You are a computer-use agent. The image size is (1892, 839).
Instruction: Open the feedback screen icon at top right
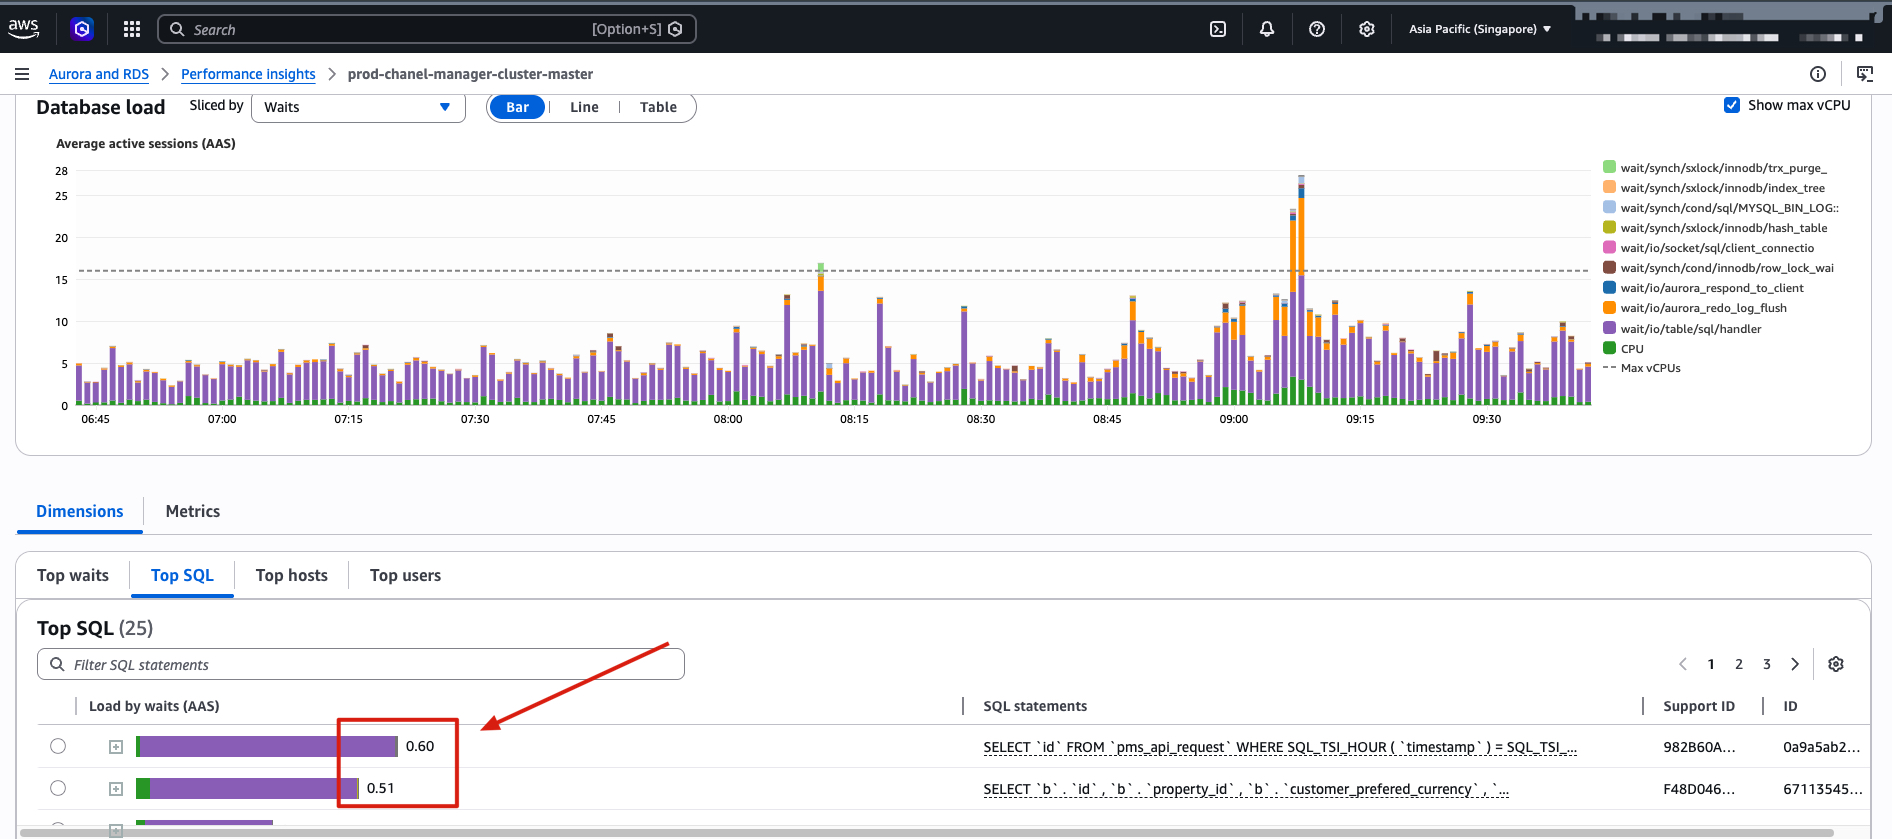(x=1865, y=74)
